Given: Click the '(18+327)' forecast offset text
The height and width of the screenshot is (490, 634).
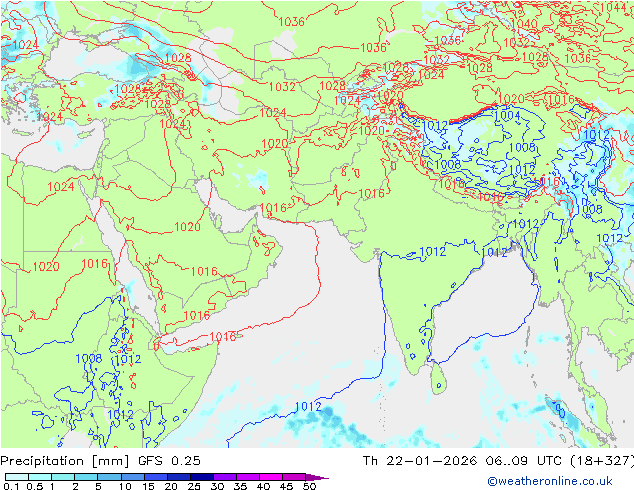Looking at the screenshot, I should (x=603, y=461).
